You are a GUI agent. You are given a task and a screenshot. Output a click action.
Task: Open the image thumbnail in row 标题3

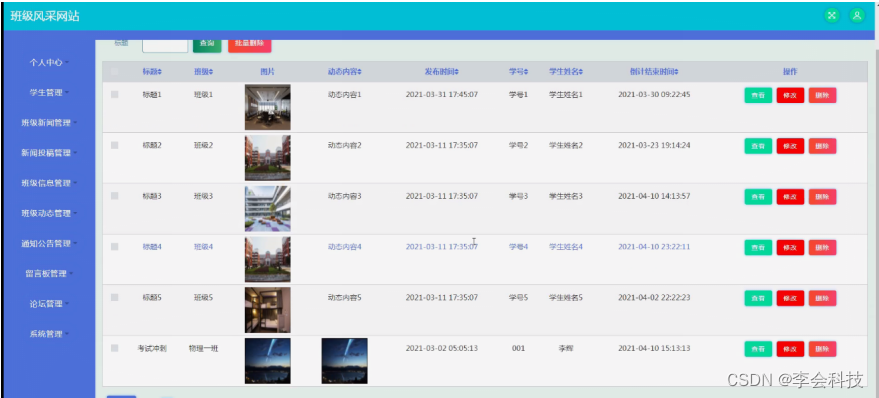click(267, 209)
